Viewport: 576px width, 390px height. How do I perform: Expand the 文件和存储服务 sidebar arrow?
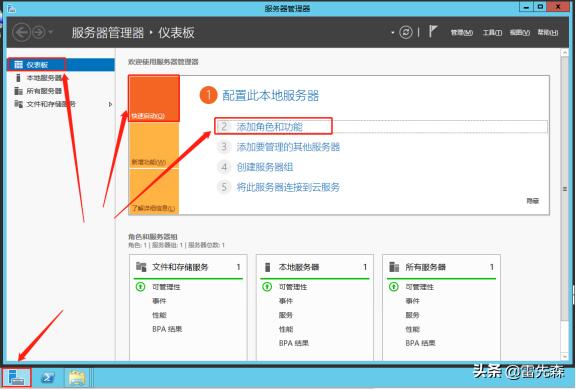point(110,104)
